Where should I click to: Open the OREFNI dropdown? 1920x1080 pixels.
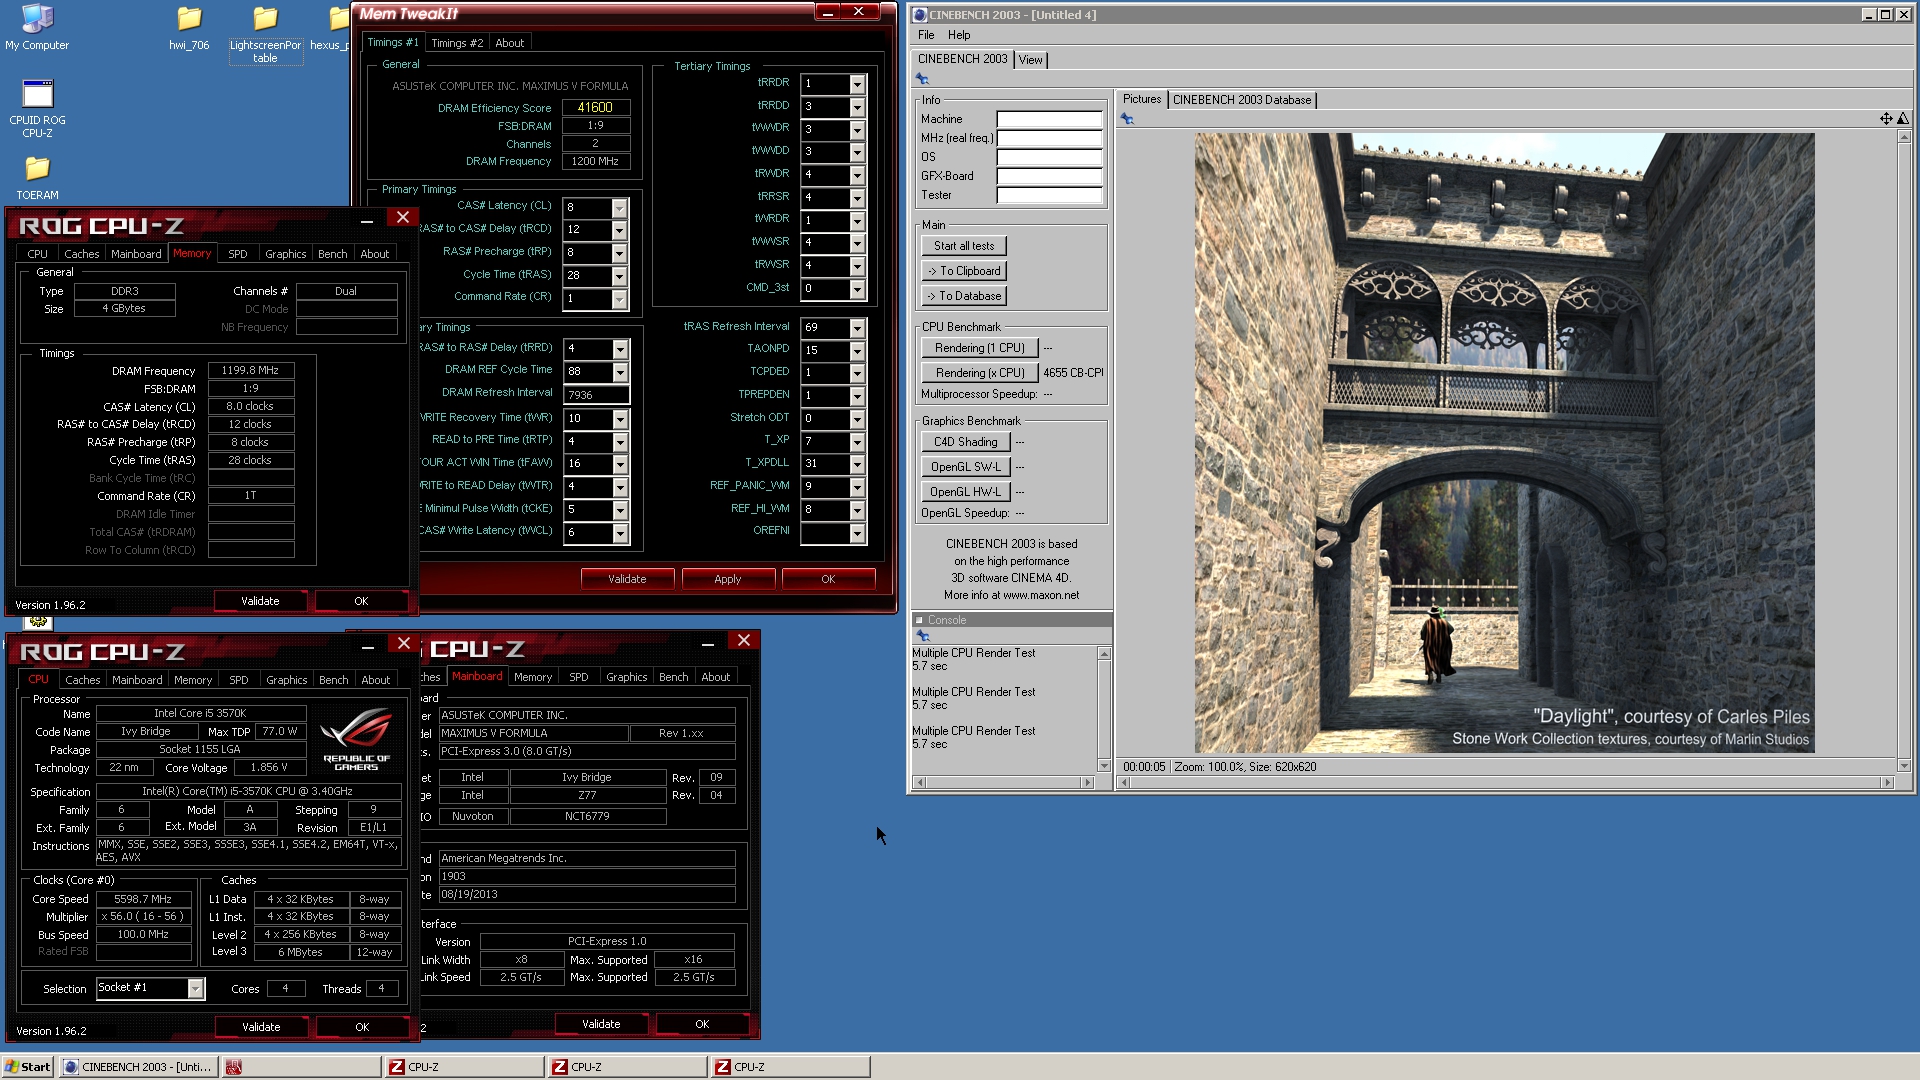click(x=857, y=534)
